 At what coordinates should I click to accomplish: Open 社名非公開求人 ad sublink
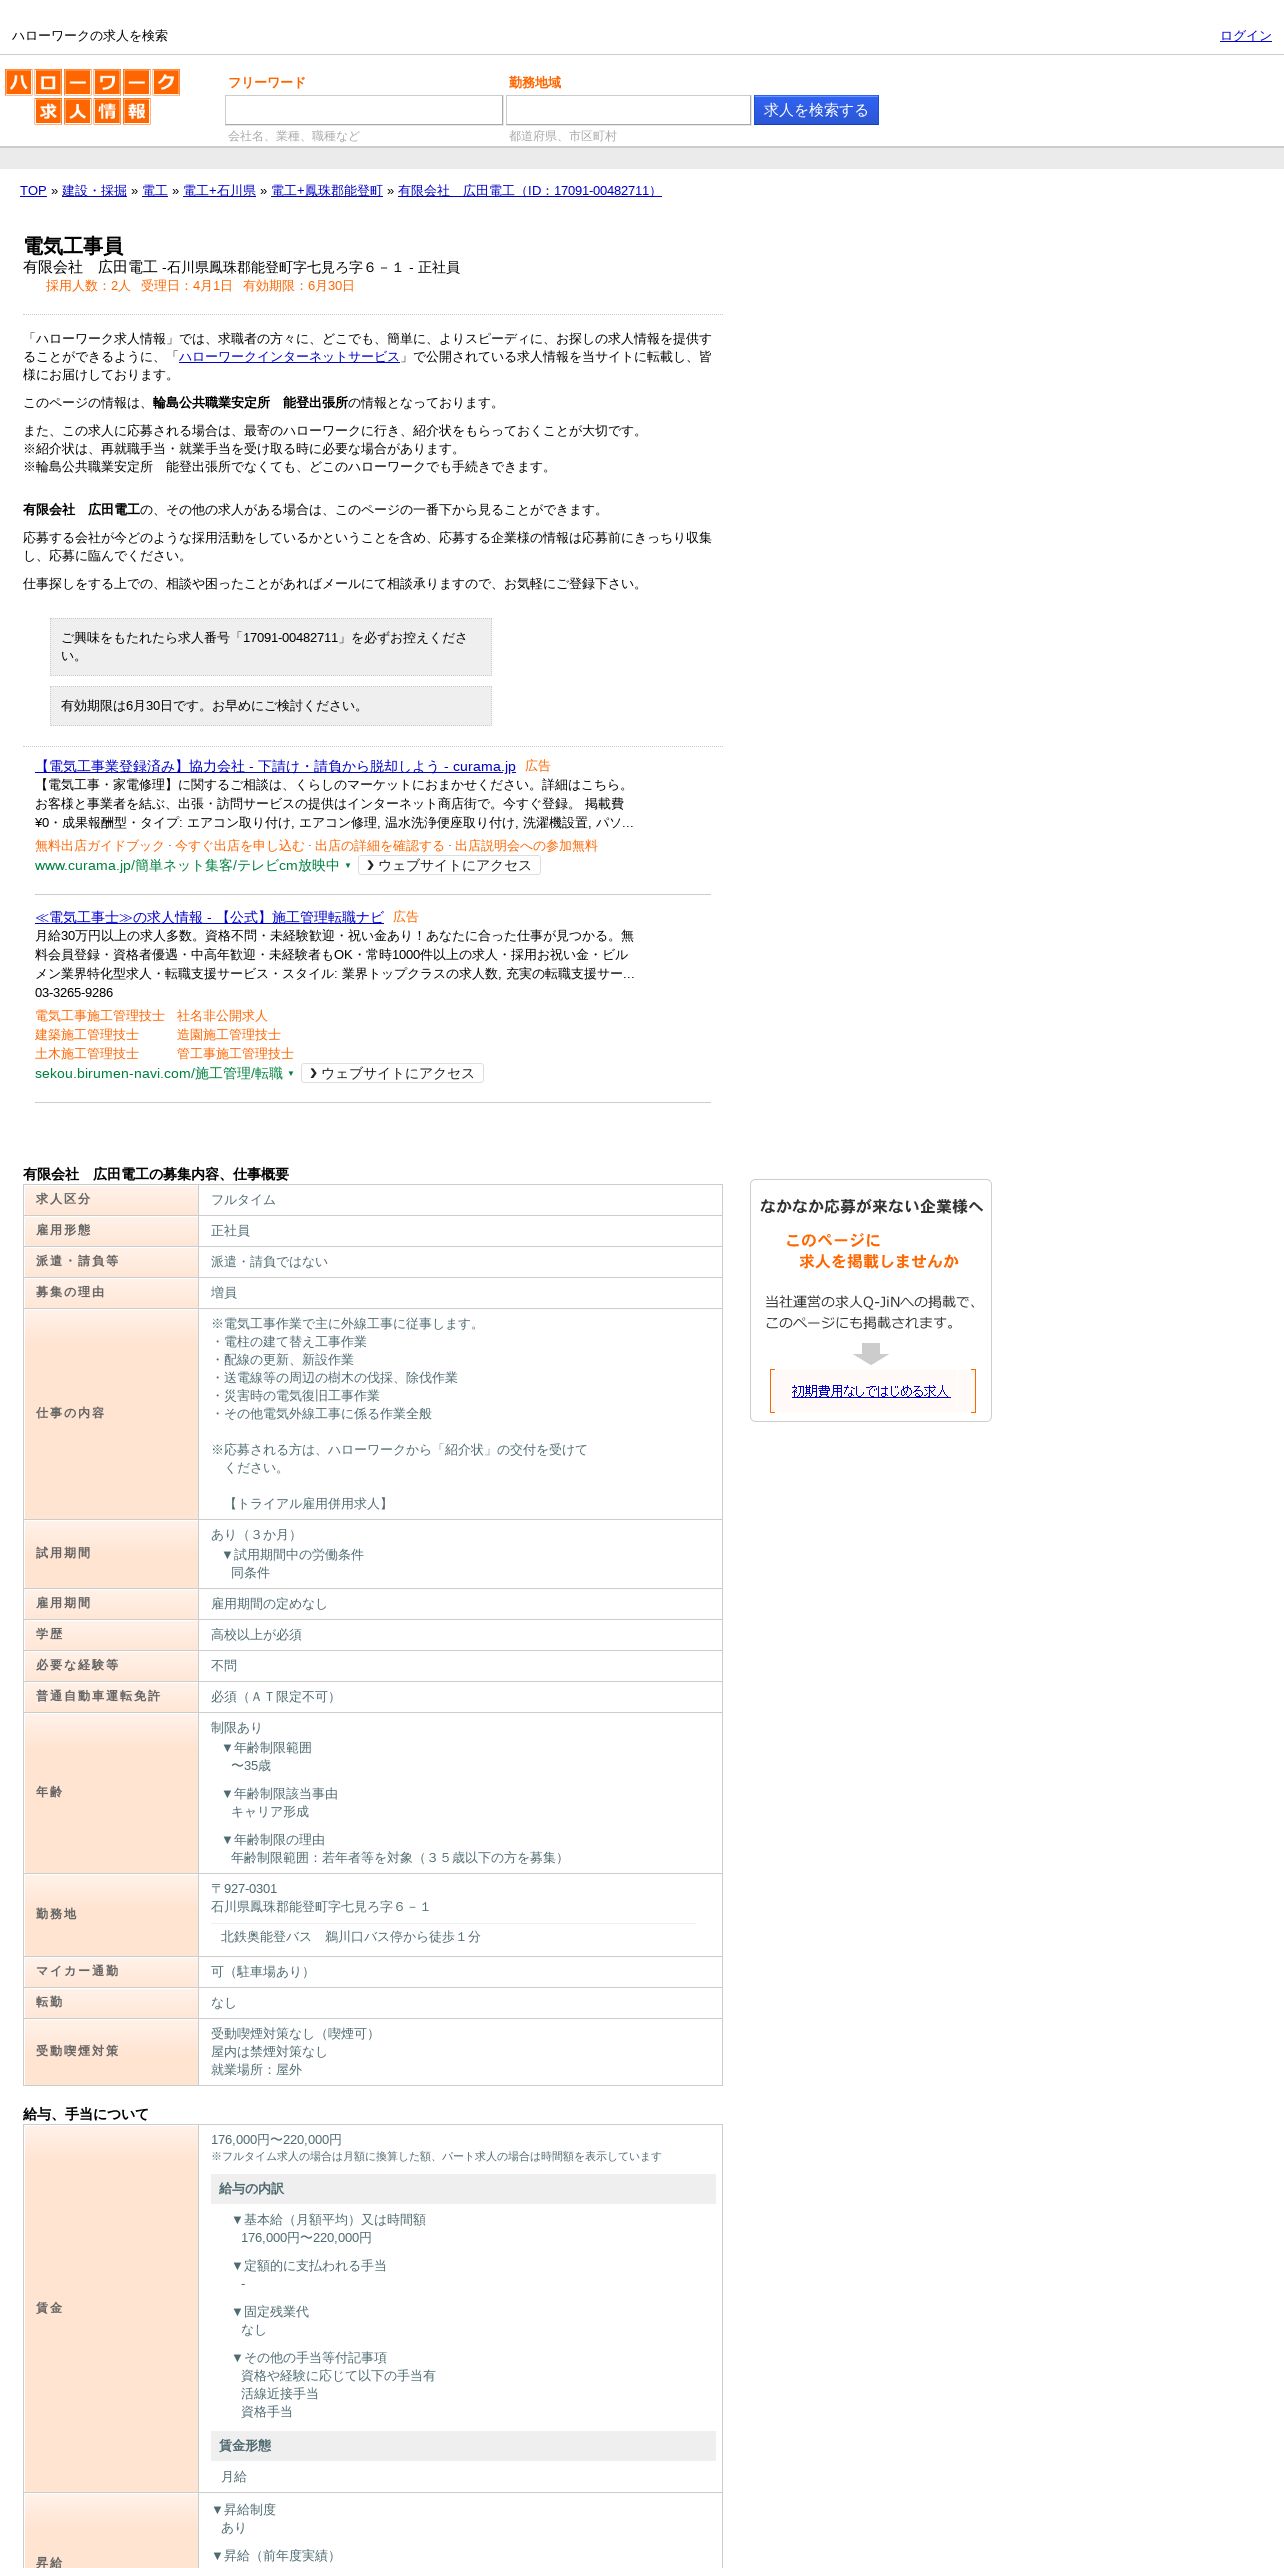[x=222, y=1016]
